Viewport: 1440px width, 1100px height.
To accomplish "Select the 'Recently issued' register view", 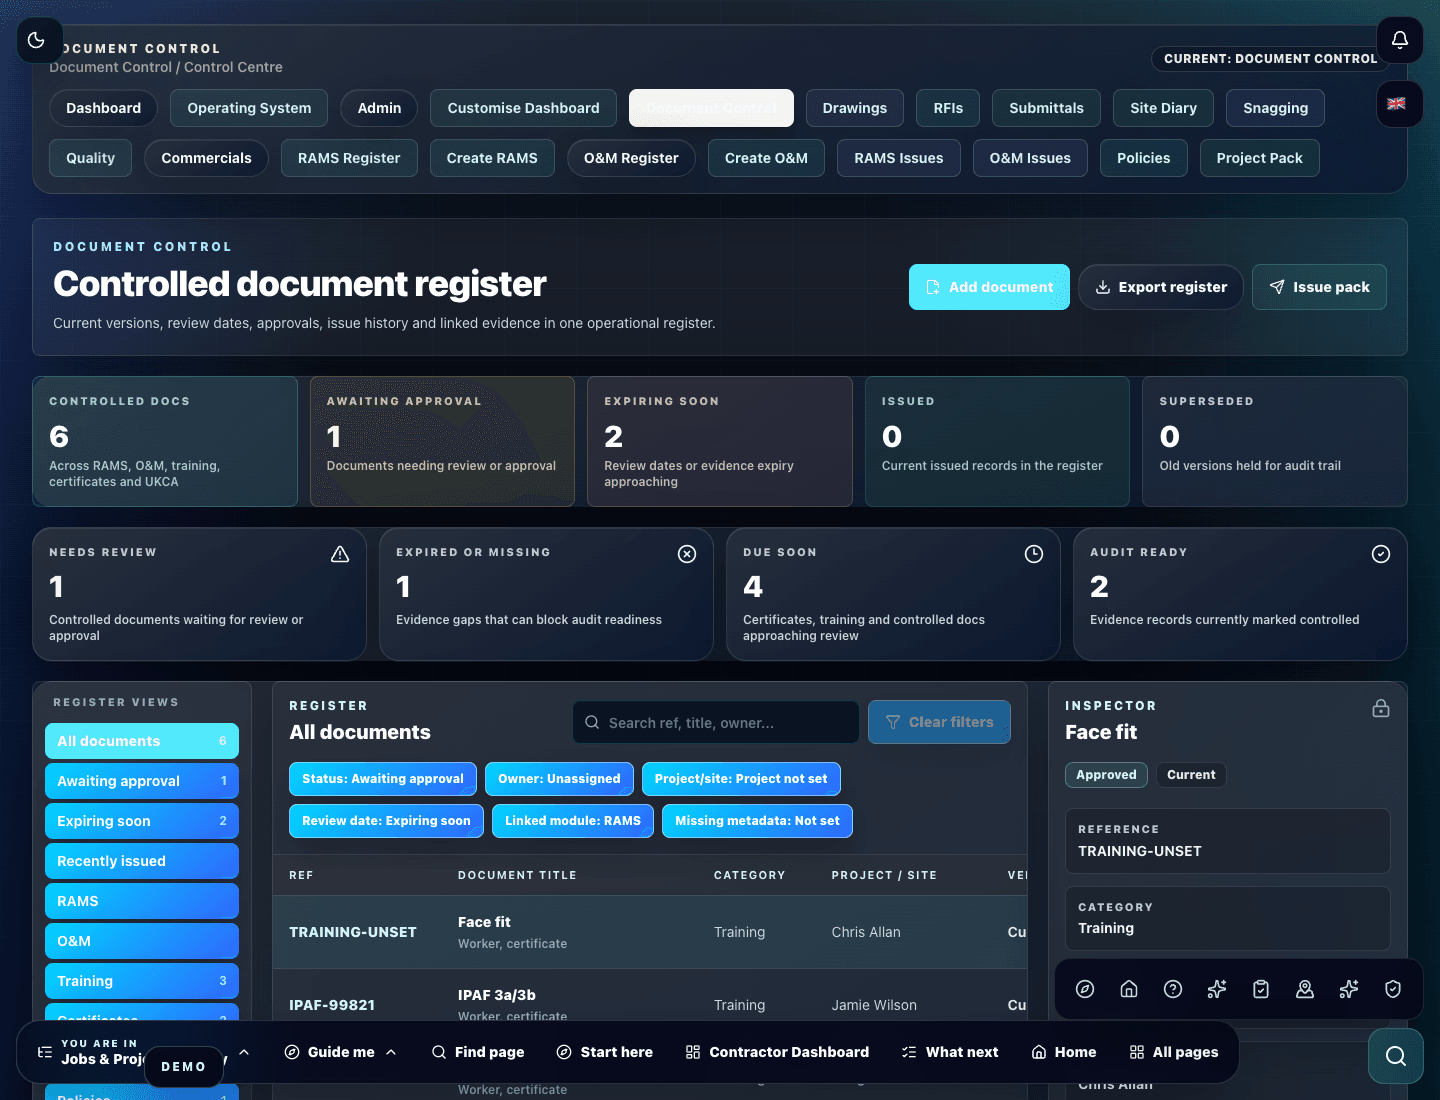I will (142, 861).
